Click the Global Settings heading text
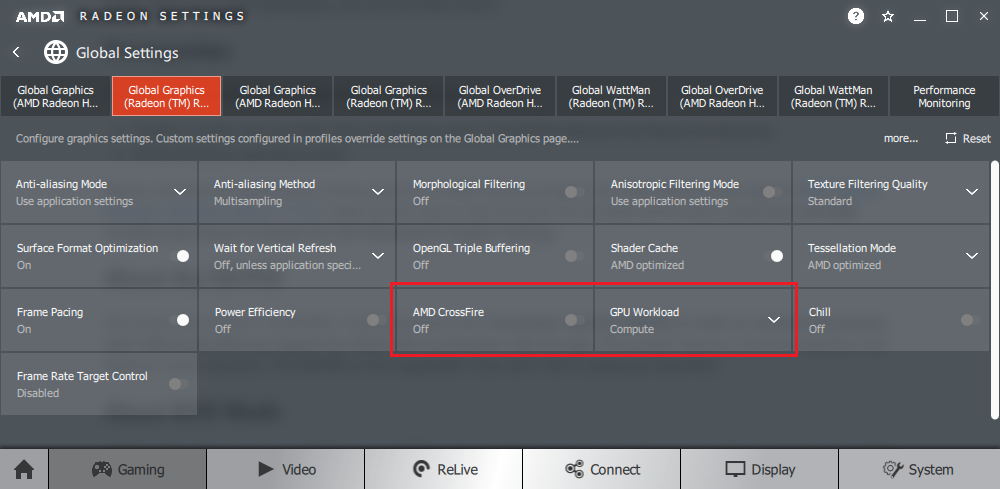 coord(127,53)
